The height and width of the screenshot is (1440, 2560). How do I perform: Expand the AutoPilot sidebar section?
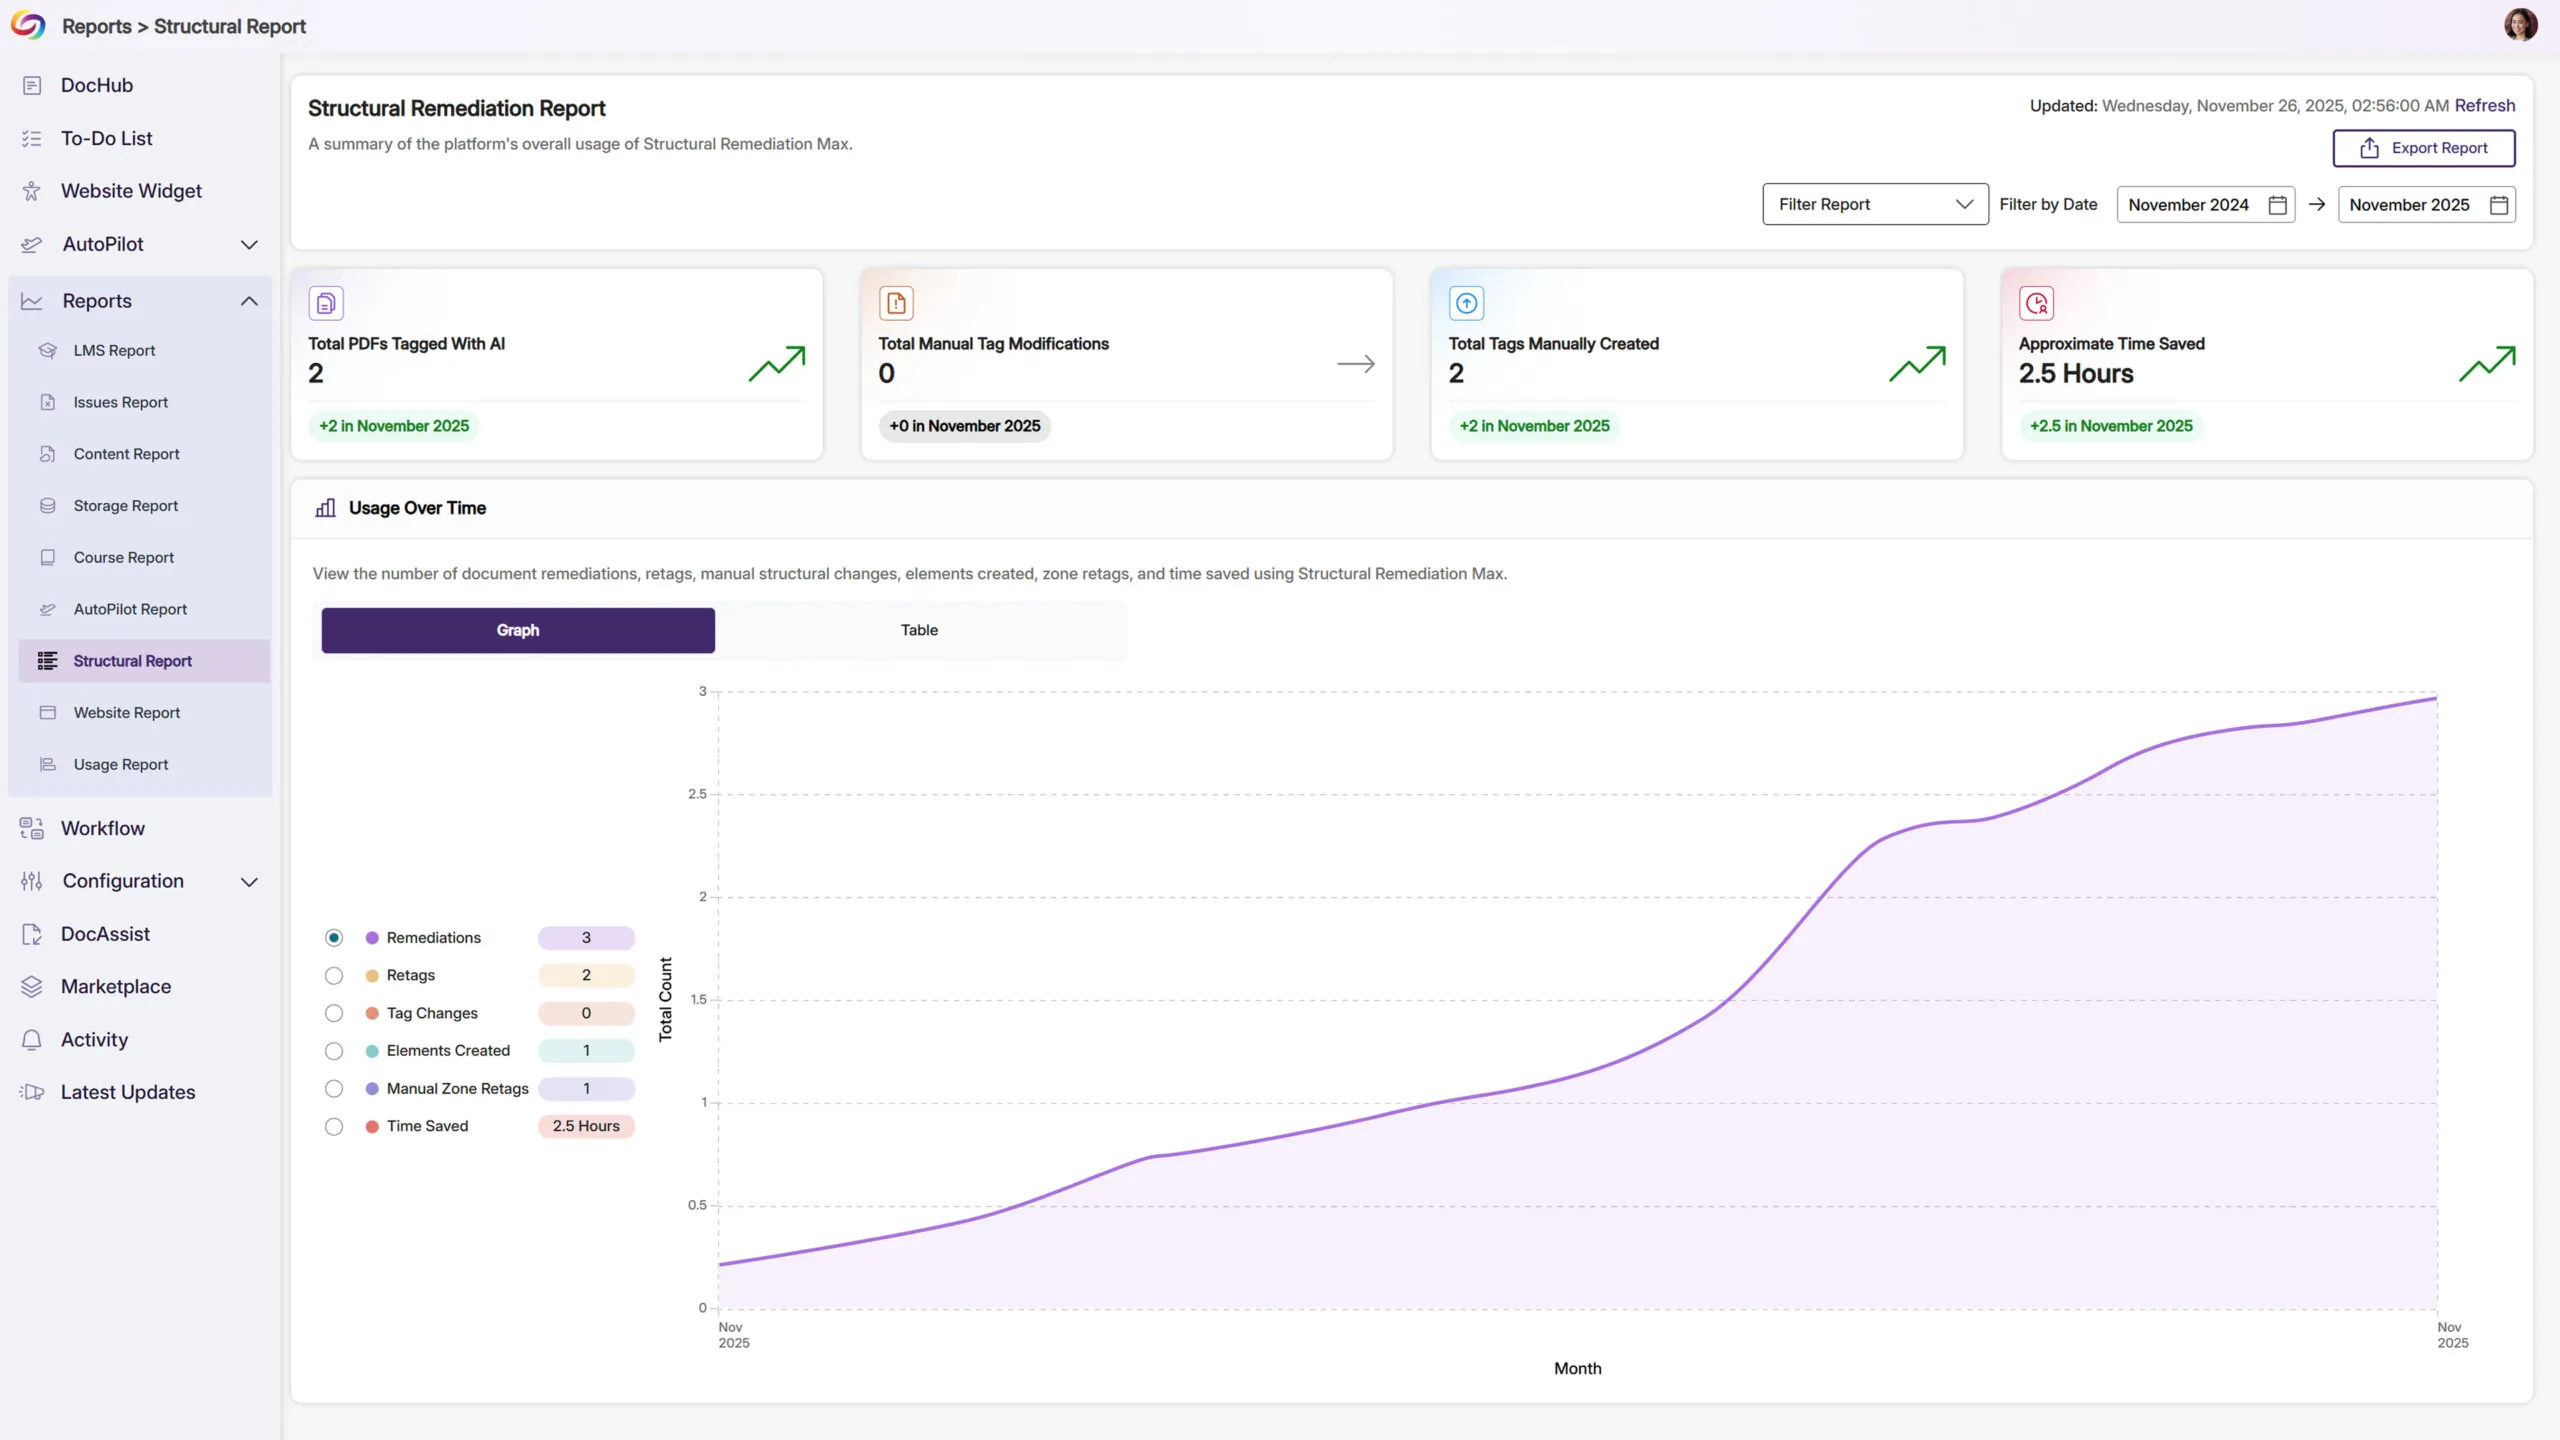[249, 244]
